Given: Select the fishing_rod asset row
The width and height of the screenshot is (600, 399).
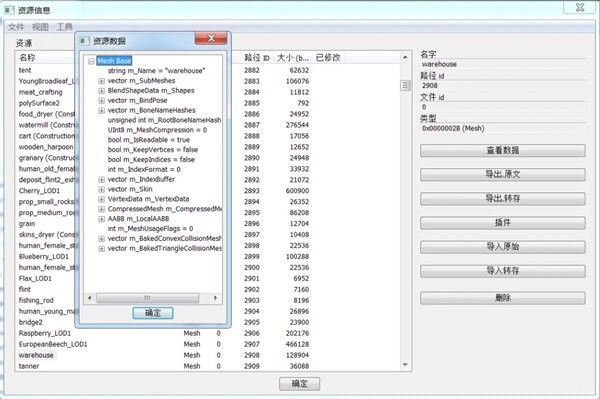Looking at the screenshot, I should click(36, 301).
